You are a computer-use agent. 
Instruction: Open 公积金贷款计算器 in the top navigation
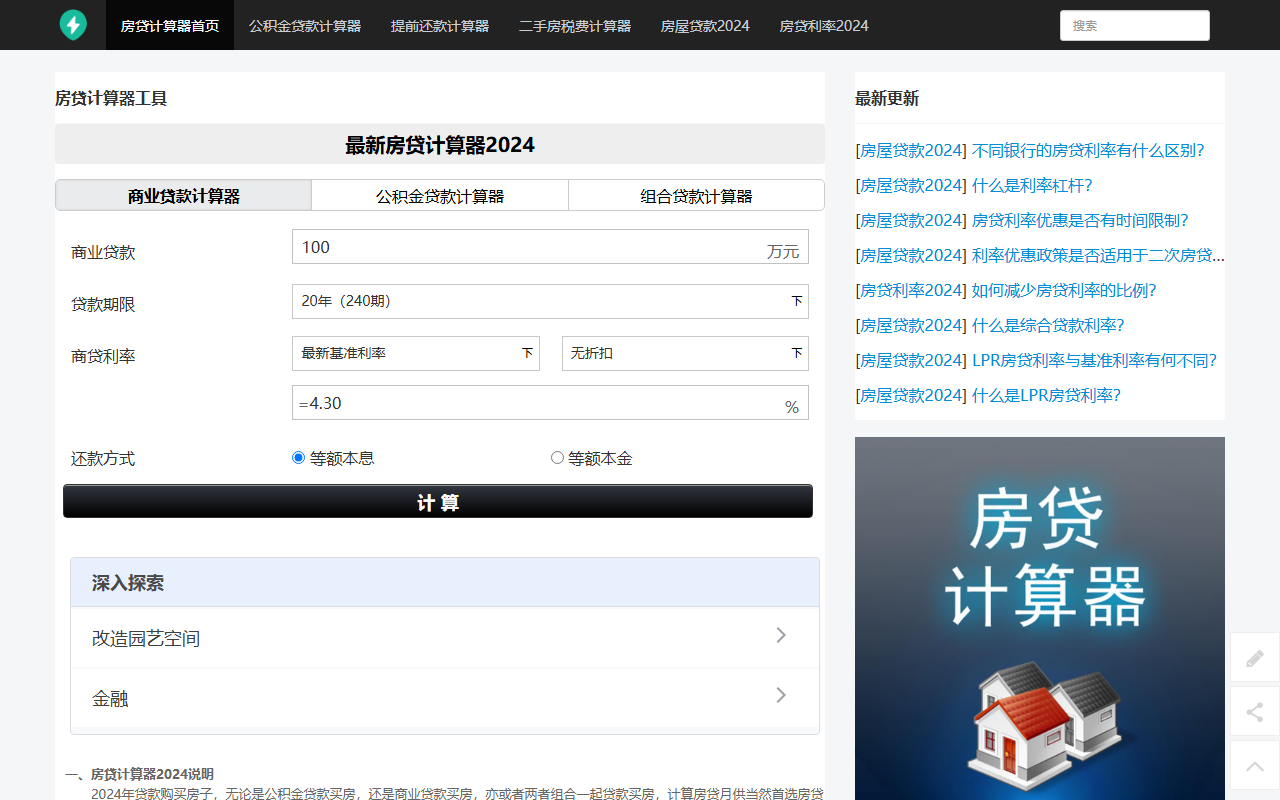click(x=305, y=25)
